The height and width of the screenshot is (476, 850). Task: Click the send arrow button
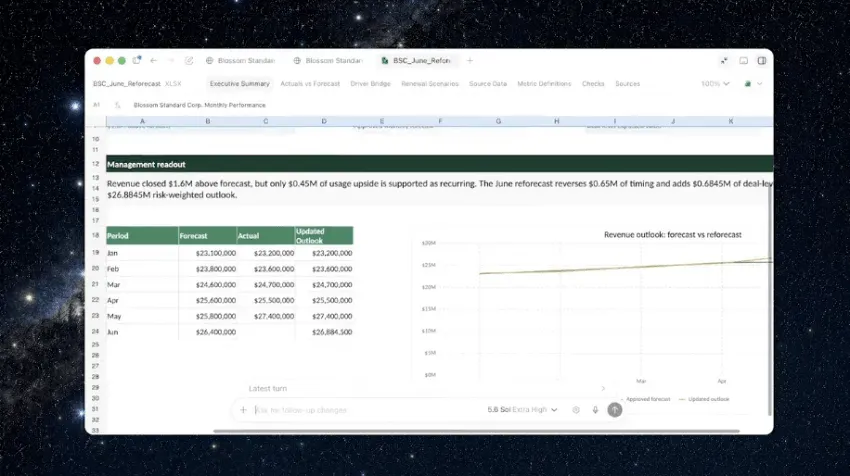click(x=615, y=410)
